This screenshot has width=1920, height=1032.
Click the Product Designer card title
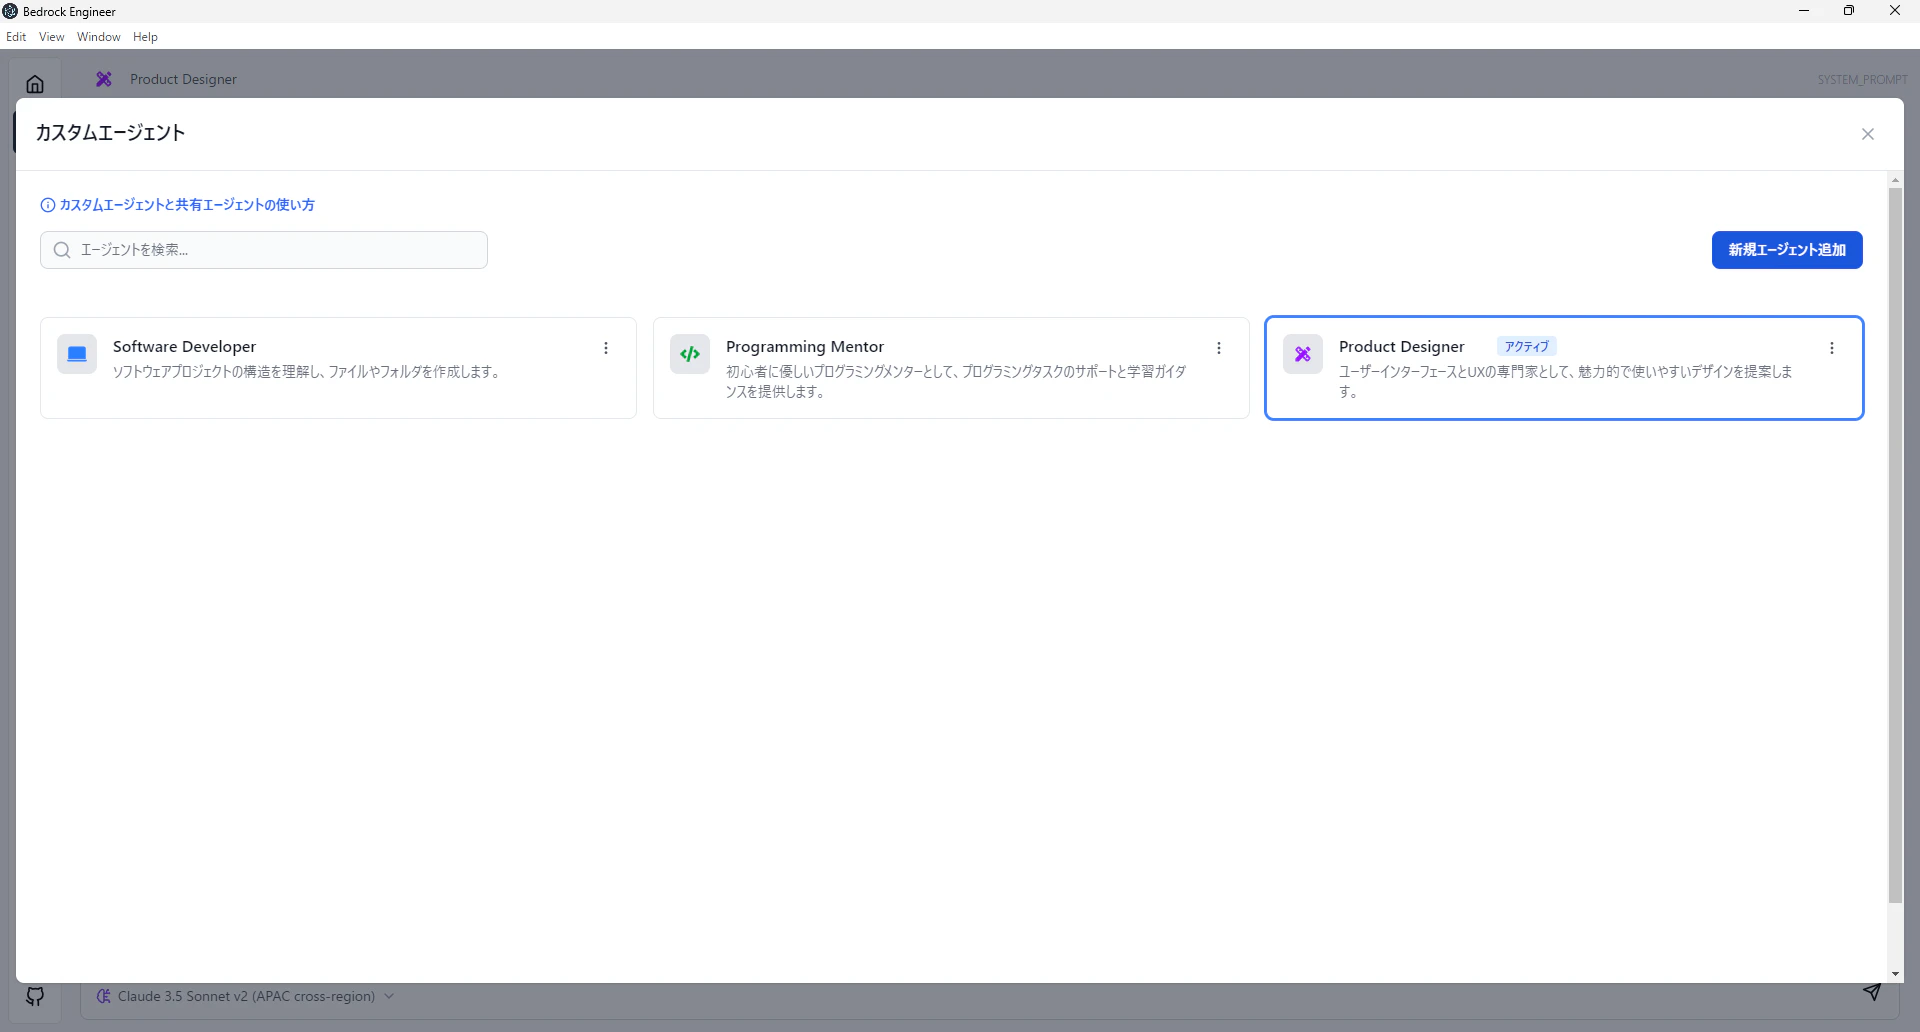(x=1401, y=346)
